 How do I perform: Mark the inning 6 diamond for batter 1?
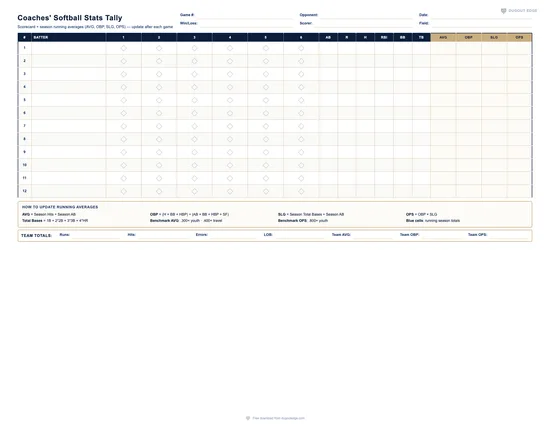301,48
